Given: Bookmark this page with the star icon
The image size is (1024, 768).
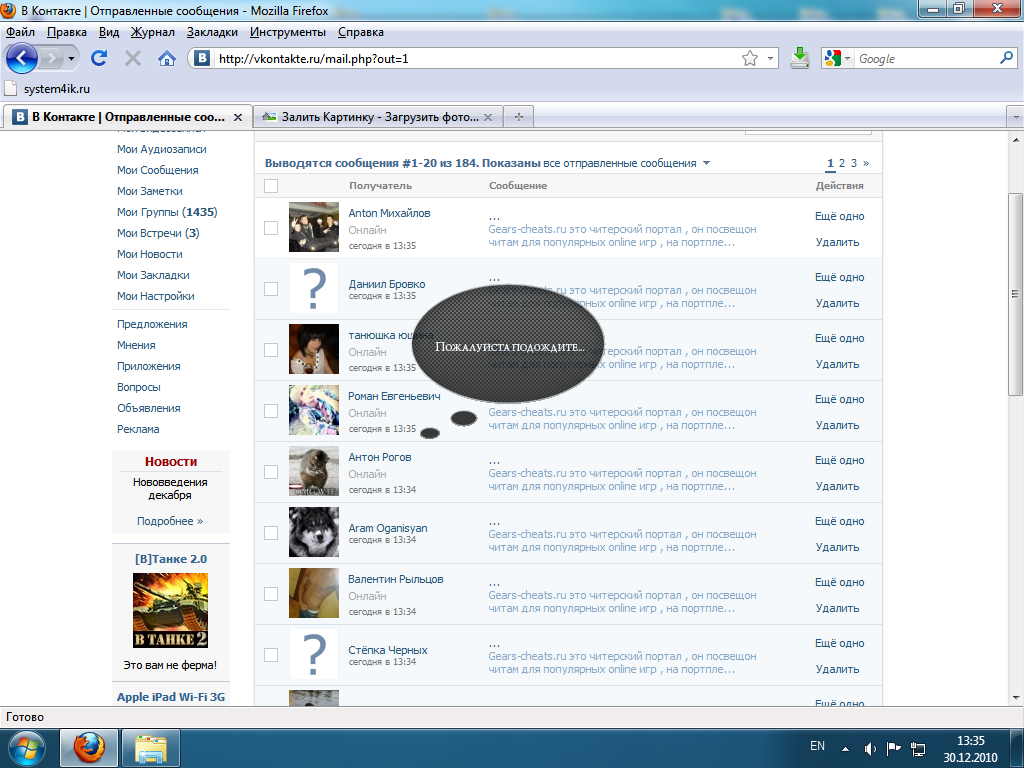Looking at the screenshot, I should [750, 58].
